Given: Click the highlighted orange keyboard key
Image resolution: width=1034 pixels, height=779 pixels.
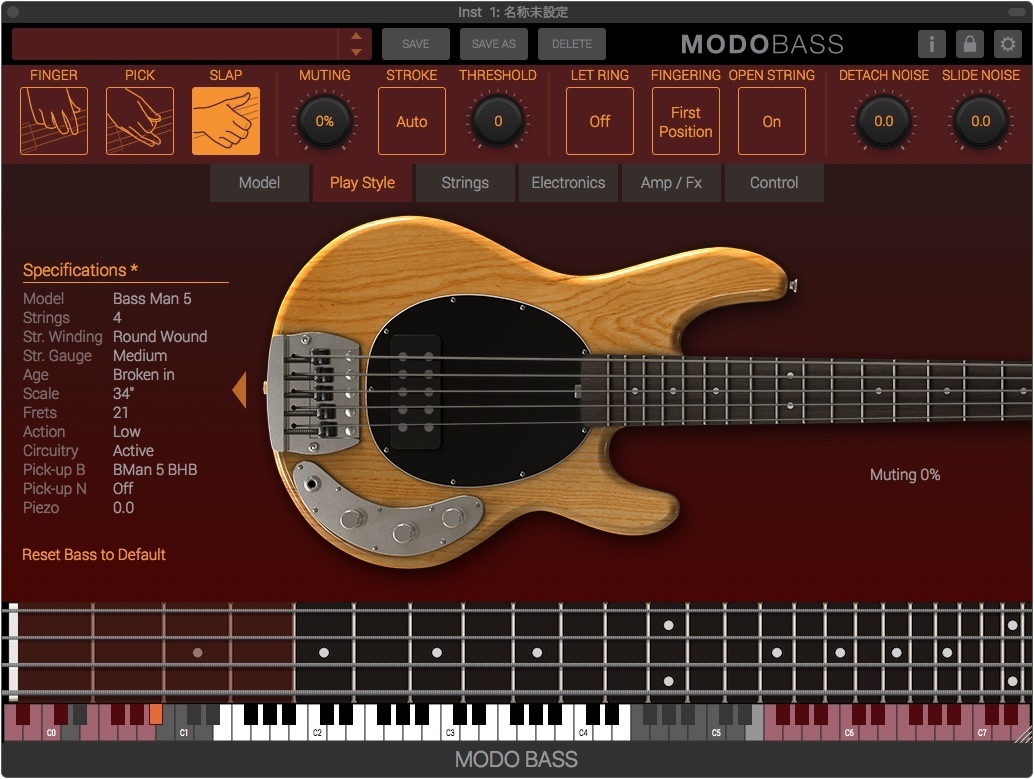Looking at the screenshot, I should click(x=156, y=714).
